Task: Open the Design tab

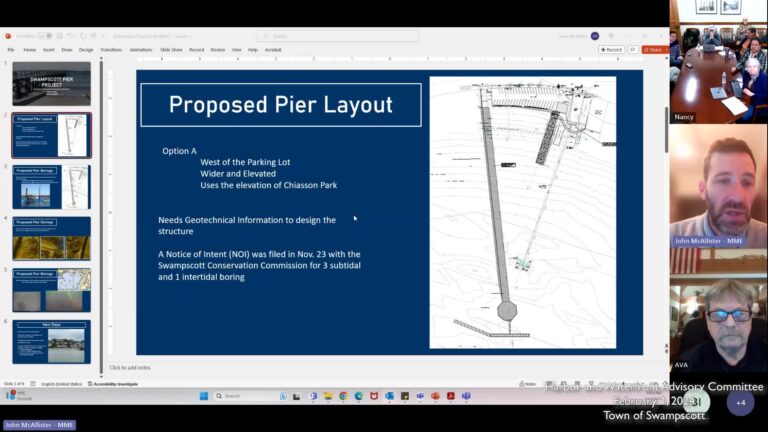Action: point(86,49)
